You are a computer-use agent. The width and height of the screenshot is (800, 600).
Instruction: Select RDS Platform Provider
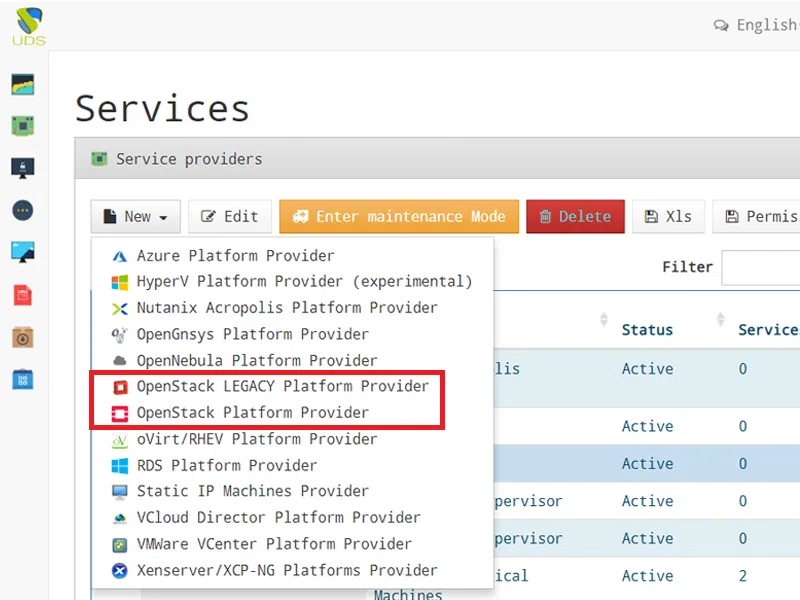tap(292, 465)
